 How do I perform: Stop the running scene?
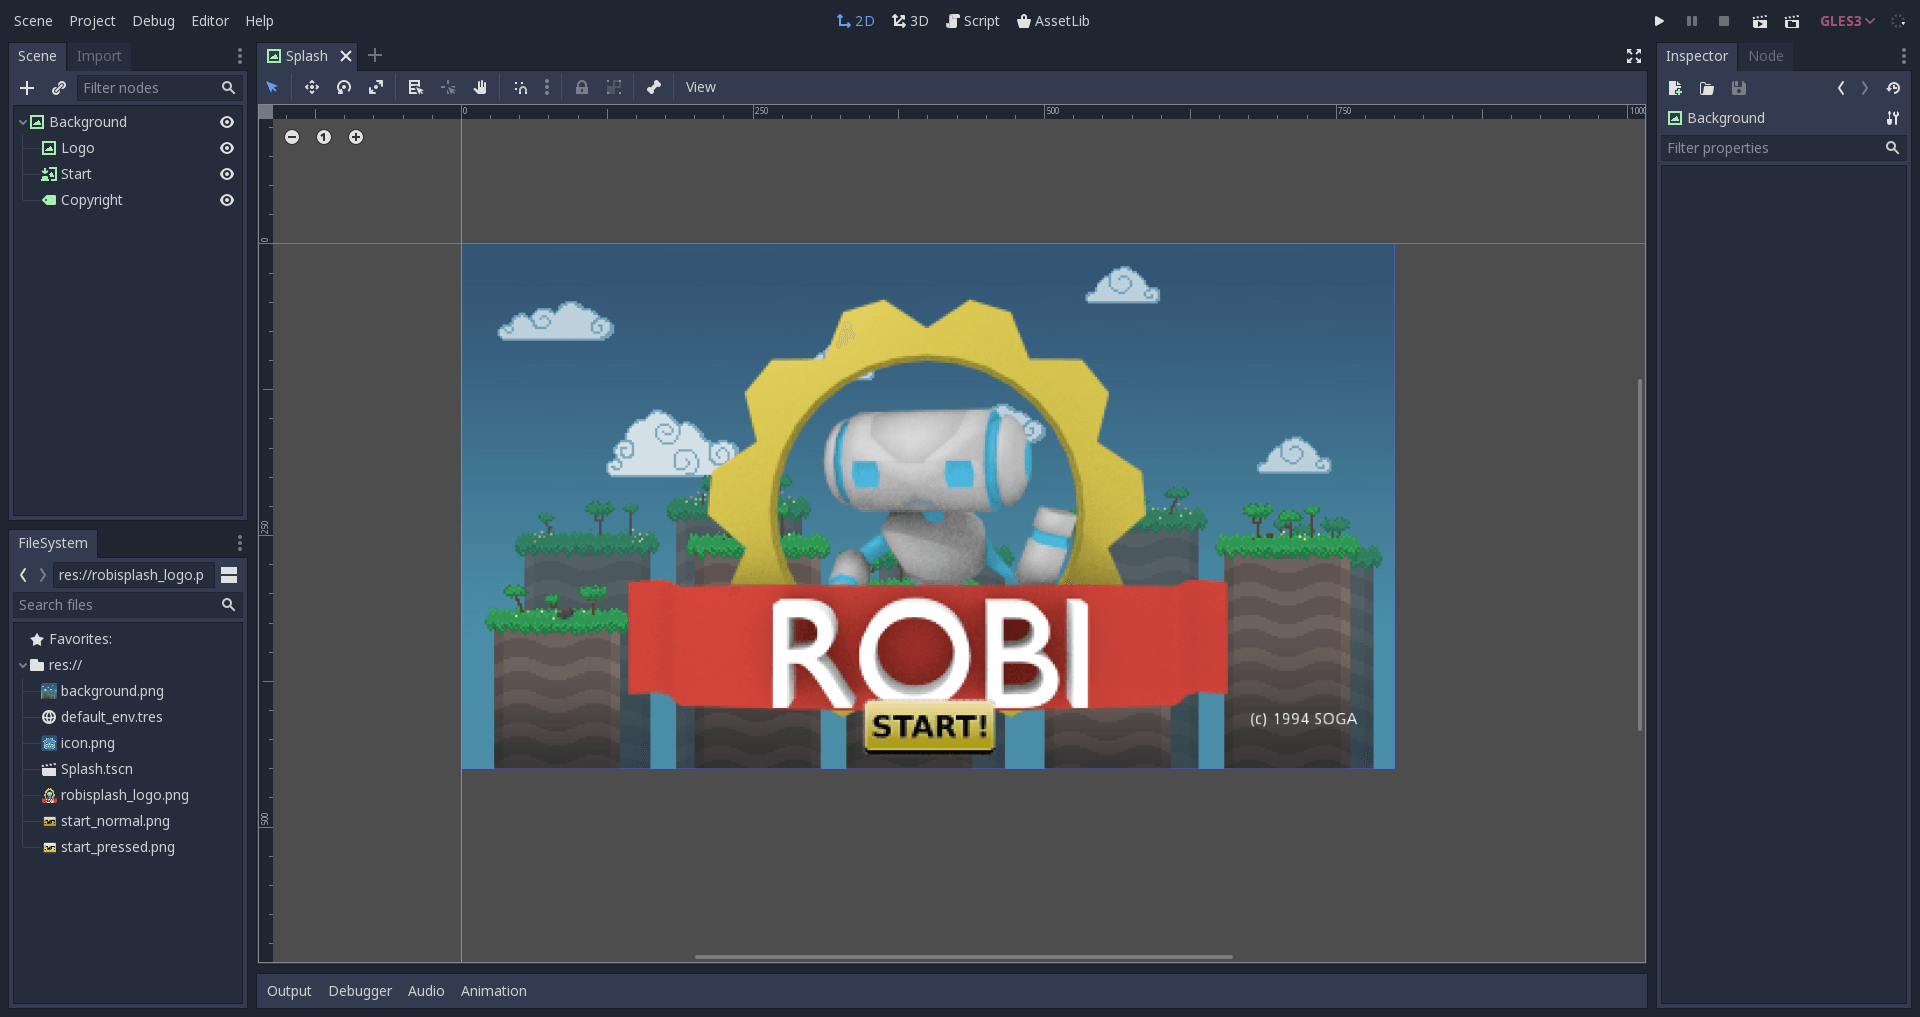coord(1724,21)
